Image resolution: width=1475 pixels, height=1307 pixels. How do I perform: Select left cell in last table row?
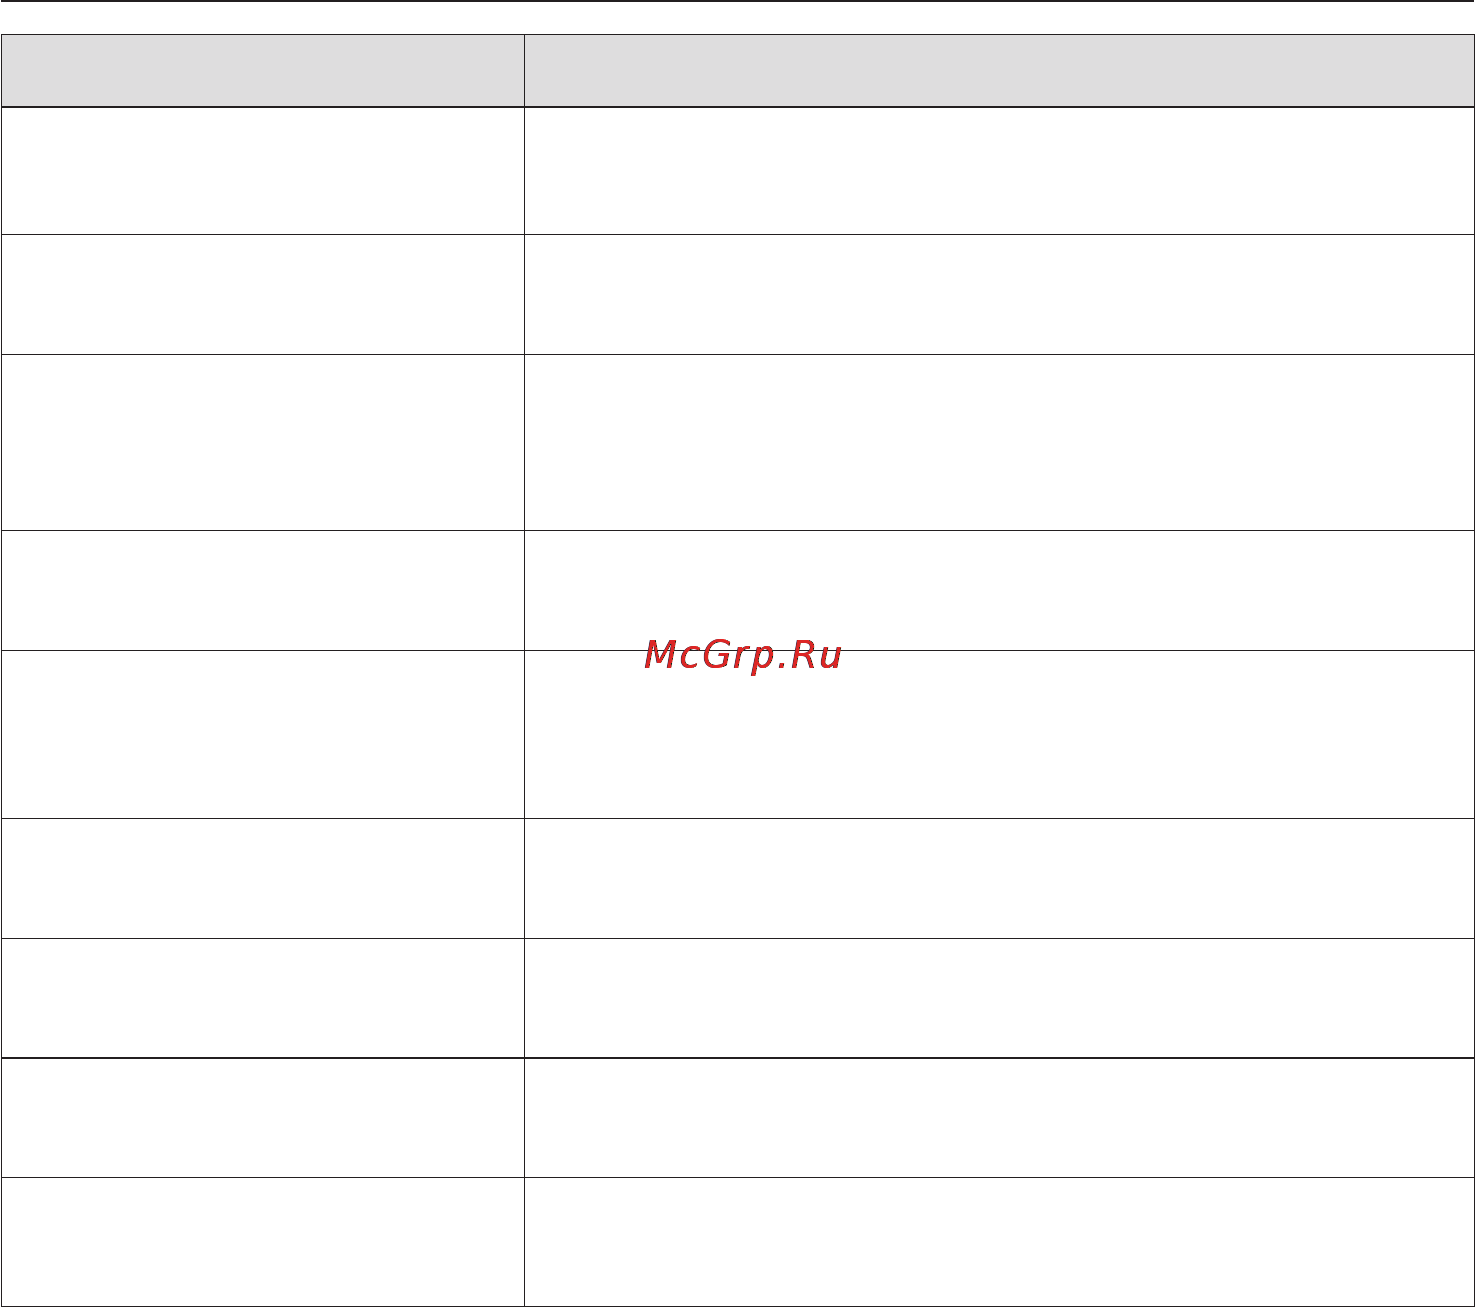point(262,1242)
